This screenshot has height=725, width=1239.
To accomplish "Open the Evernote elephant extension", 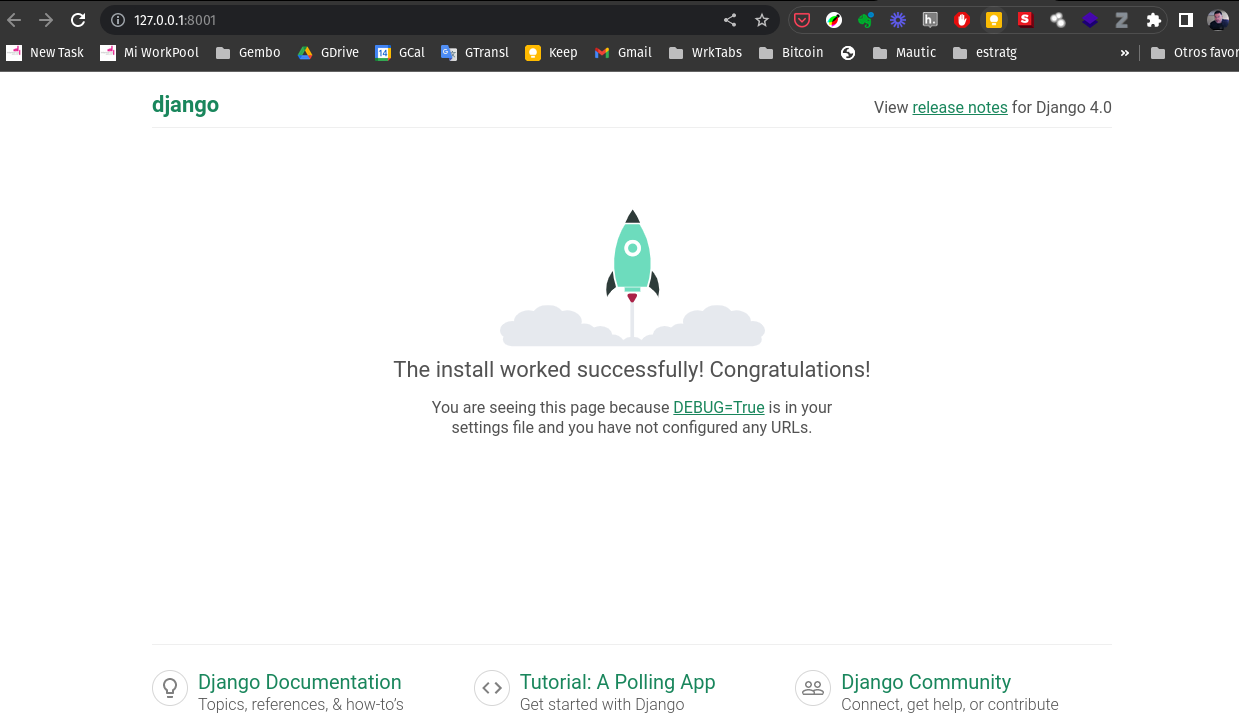I will point(866,20).
